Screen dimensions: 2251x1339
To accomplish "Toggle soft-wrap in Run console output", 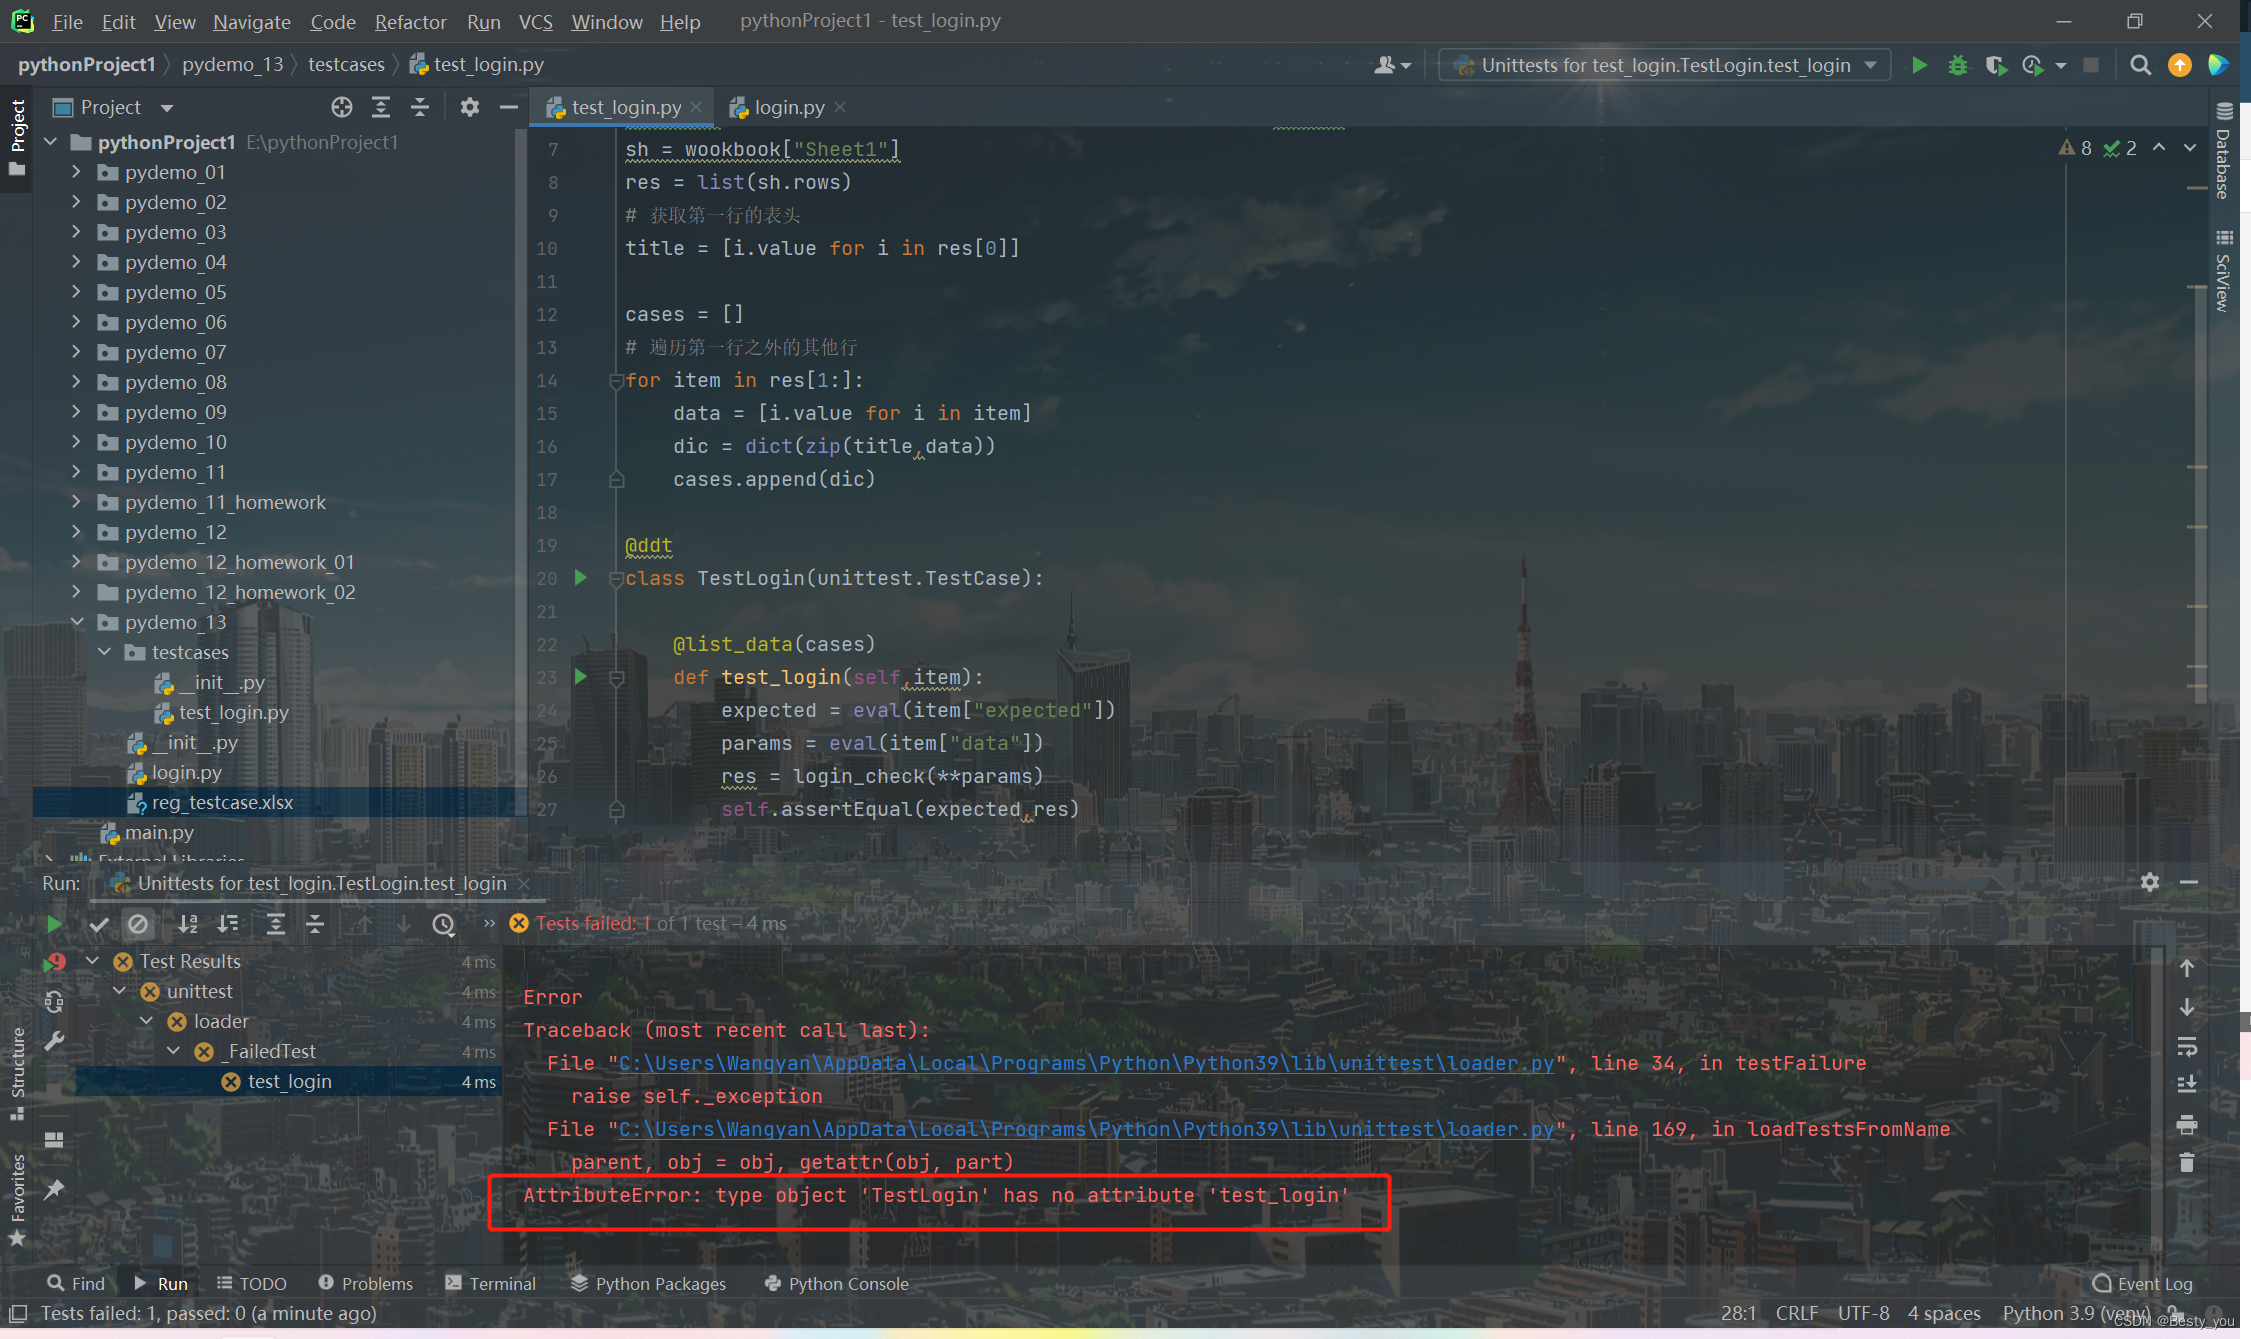I will 2187,1046.
